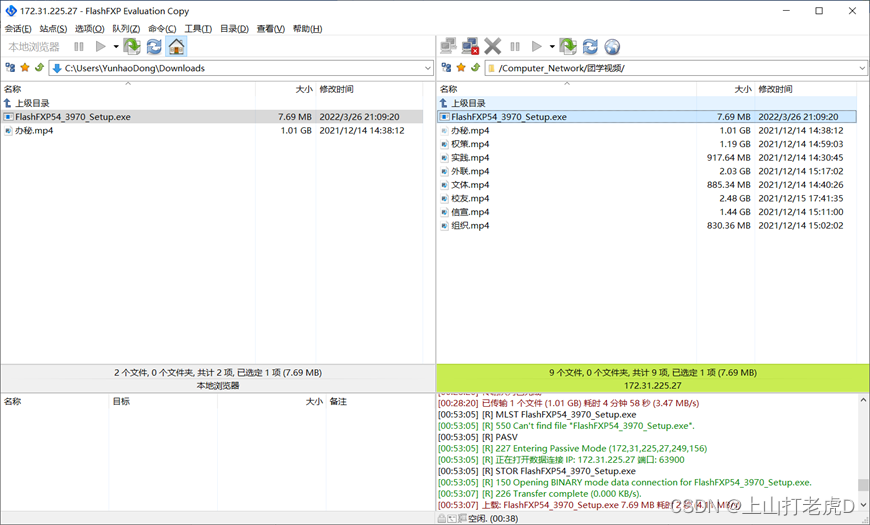Click the remote pane Connect icon
The image size is (870, 525).
pos(448,46)
